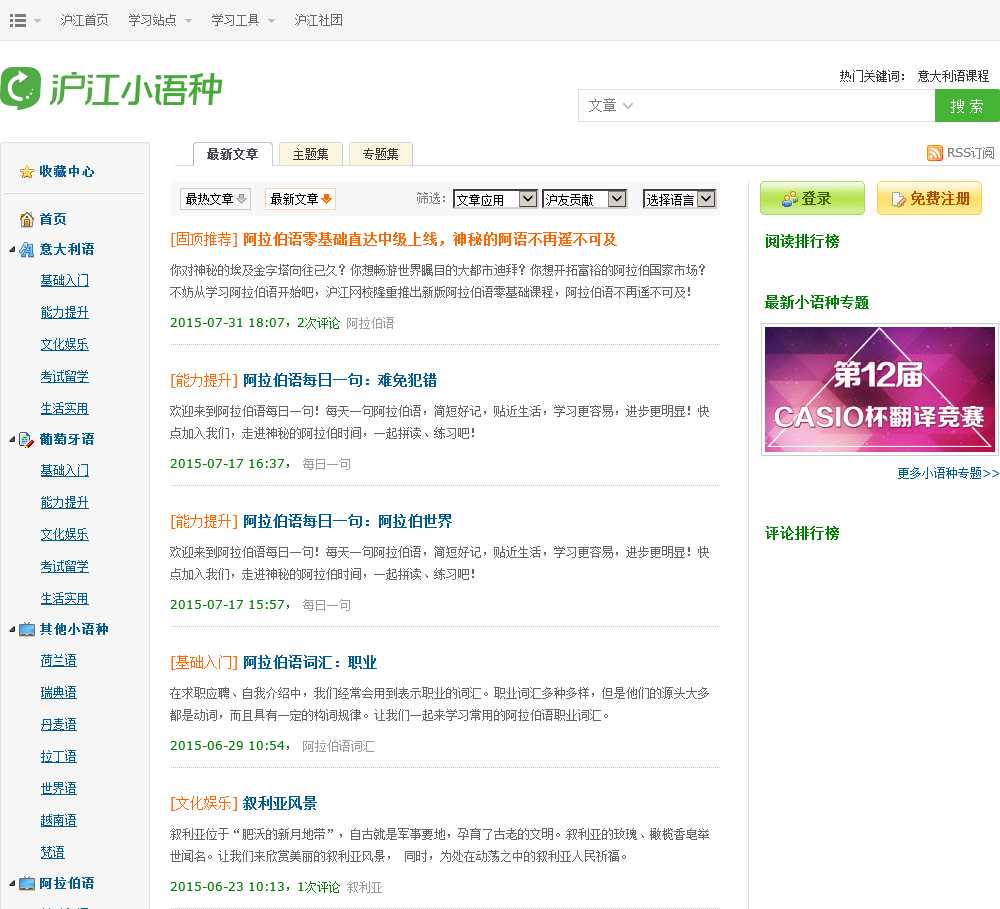Open the top-left list menu icon
This screenshot has width=1000, height=909.
(18, 20)
